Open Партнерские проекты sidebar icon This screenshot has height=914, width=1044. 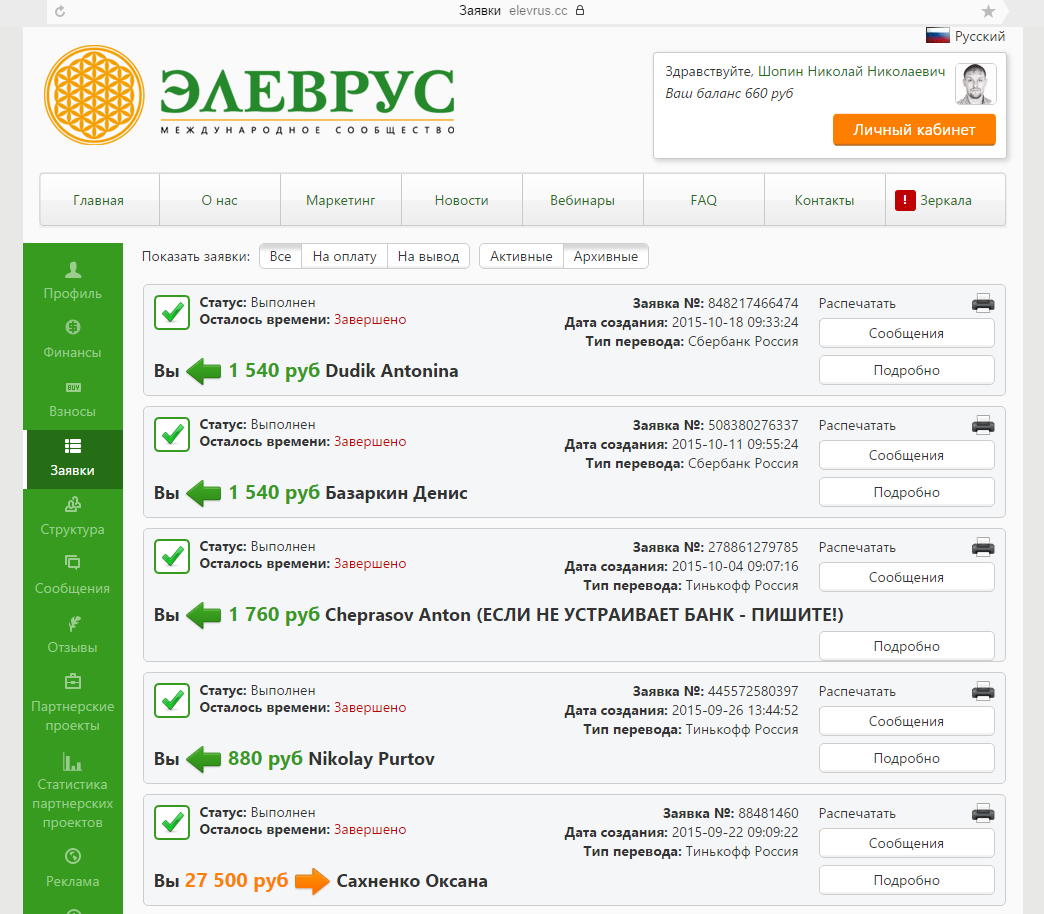(x=73, y=682)
